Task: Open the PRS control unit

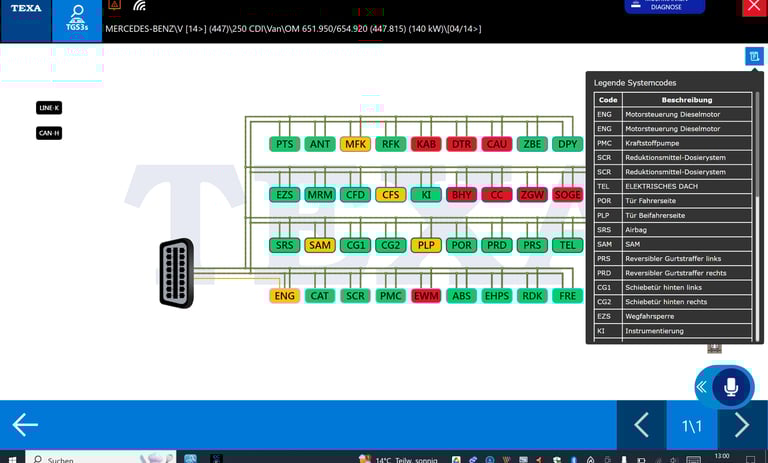Action: 532,245
